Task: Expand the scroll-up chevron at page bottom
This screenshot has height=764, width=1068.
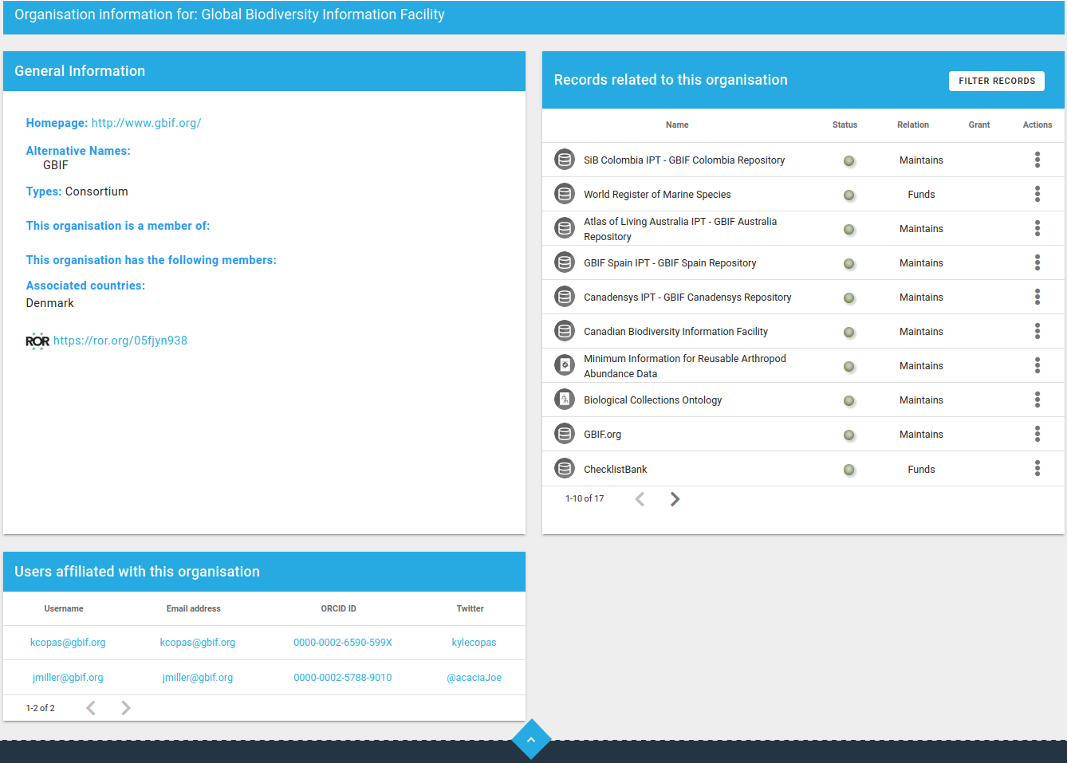Action: point(531,740)
